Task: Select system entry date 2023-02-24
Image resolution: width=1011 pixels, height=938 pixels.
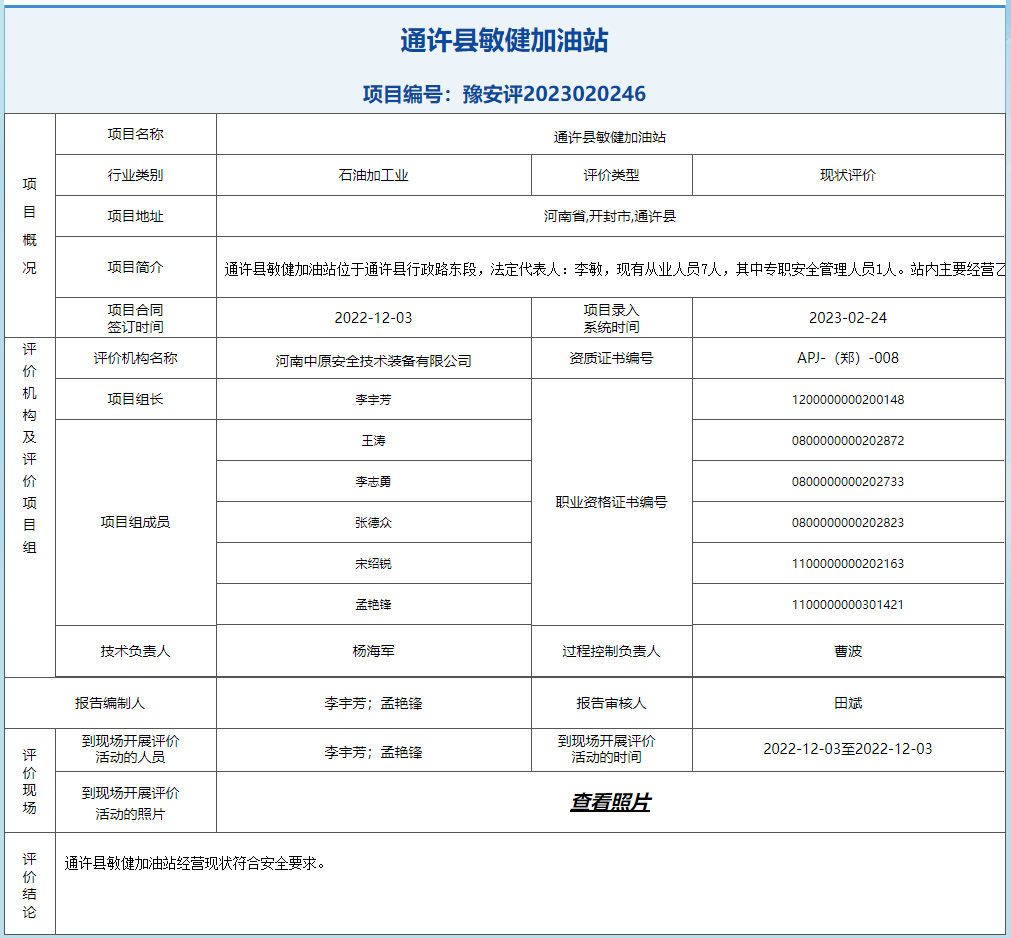Action: click(x=848, y=318)
